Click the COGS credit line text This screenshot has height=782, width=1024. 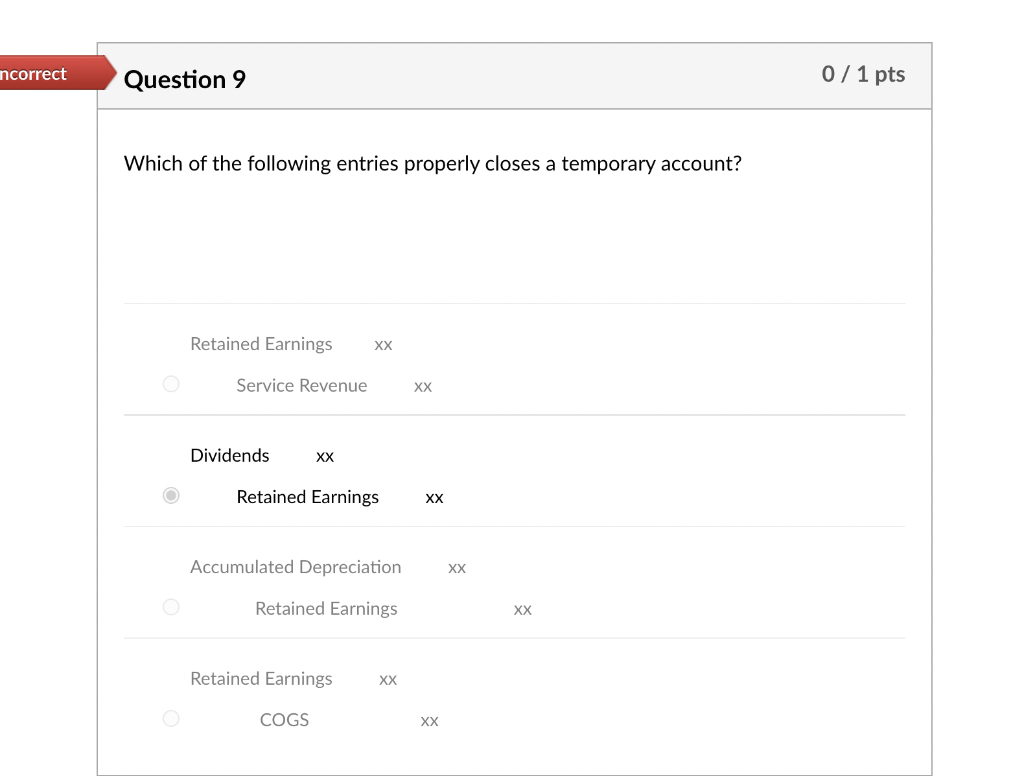click(284, 720)
